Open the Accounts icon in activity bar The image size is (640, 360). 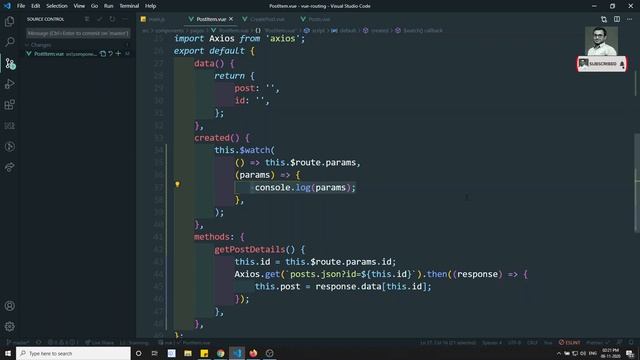pyautogui.click(x=9, y=306)
